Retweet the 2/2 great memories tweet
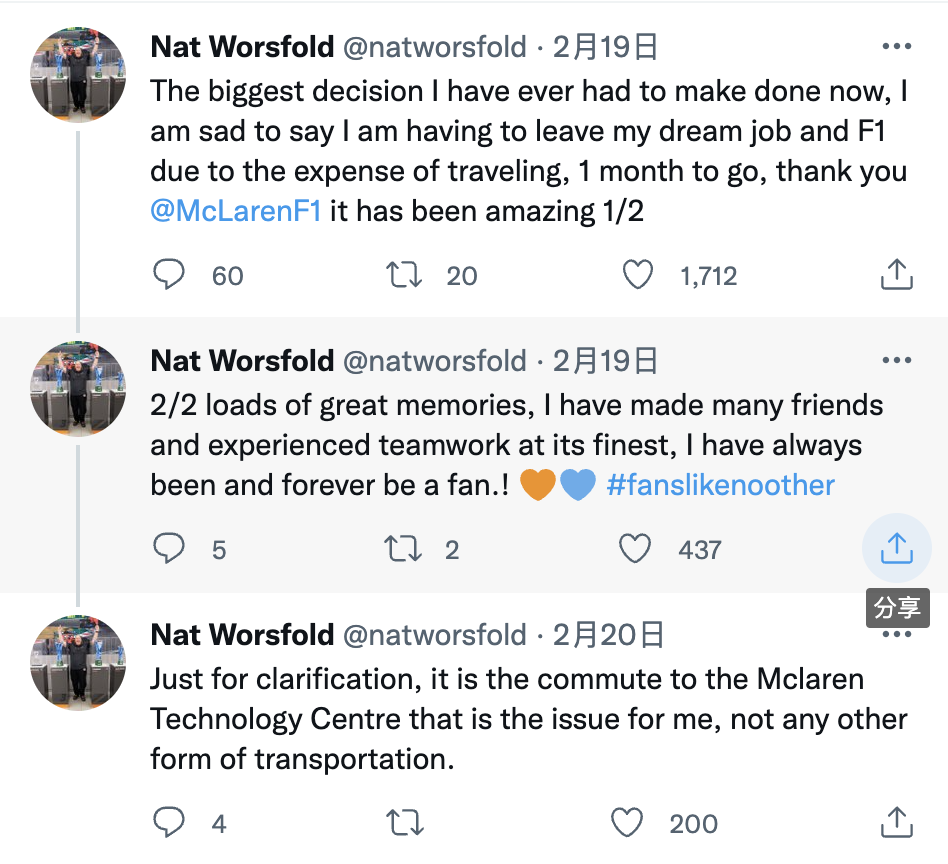 [x=402, y=549]
